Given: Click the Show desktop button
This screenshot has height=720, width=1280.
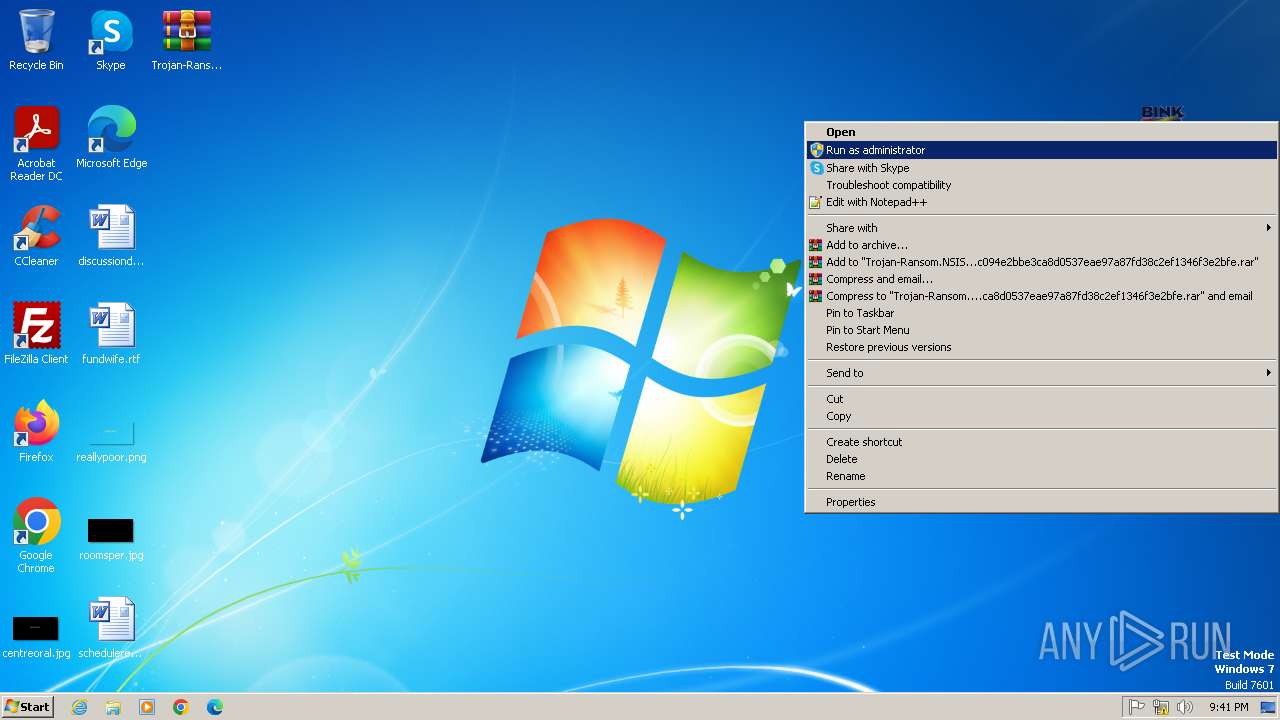Looking at the screenshot, I should (x=1268, y=707).
